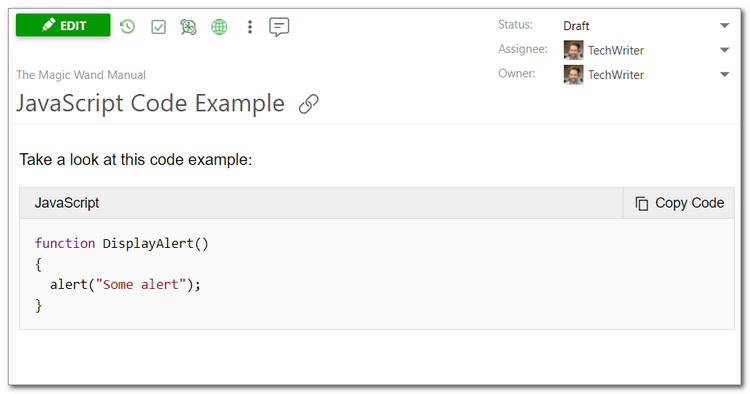Open the comments speech bubble icon

click(279, 27)
